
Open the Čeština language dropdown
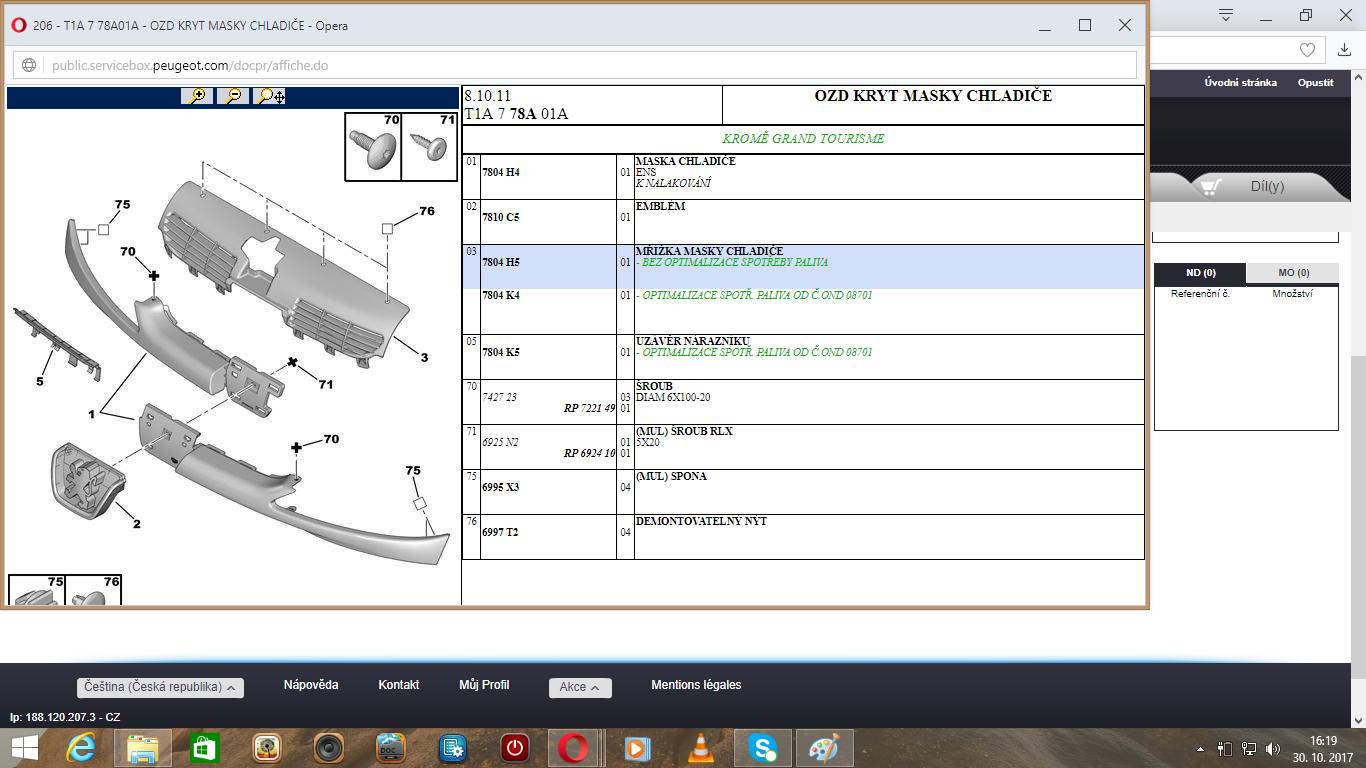point(160,687)
